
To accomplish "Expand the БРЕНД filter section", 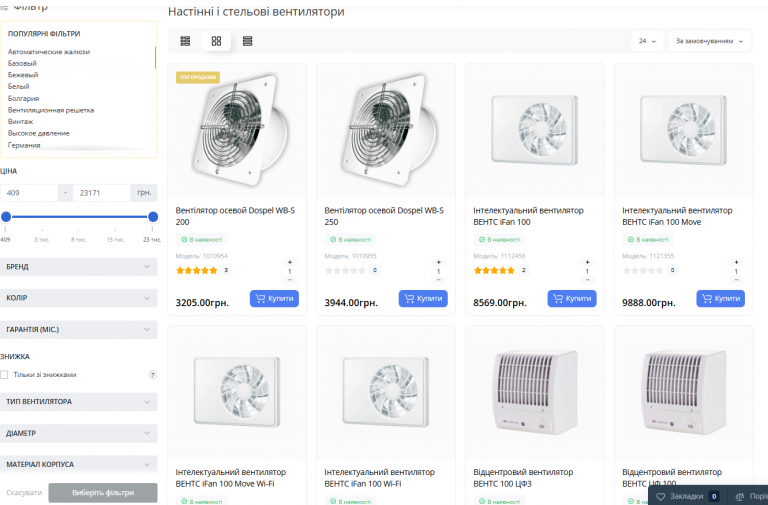I will [79, 267].
